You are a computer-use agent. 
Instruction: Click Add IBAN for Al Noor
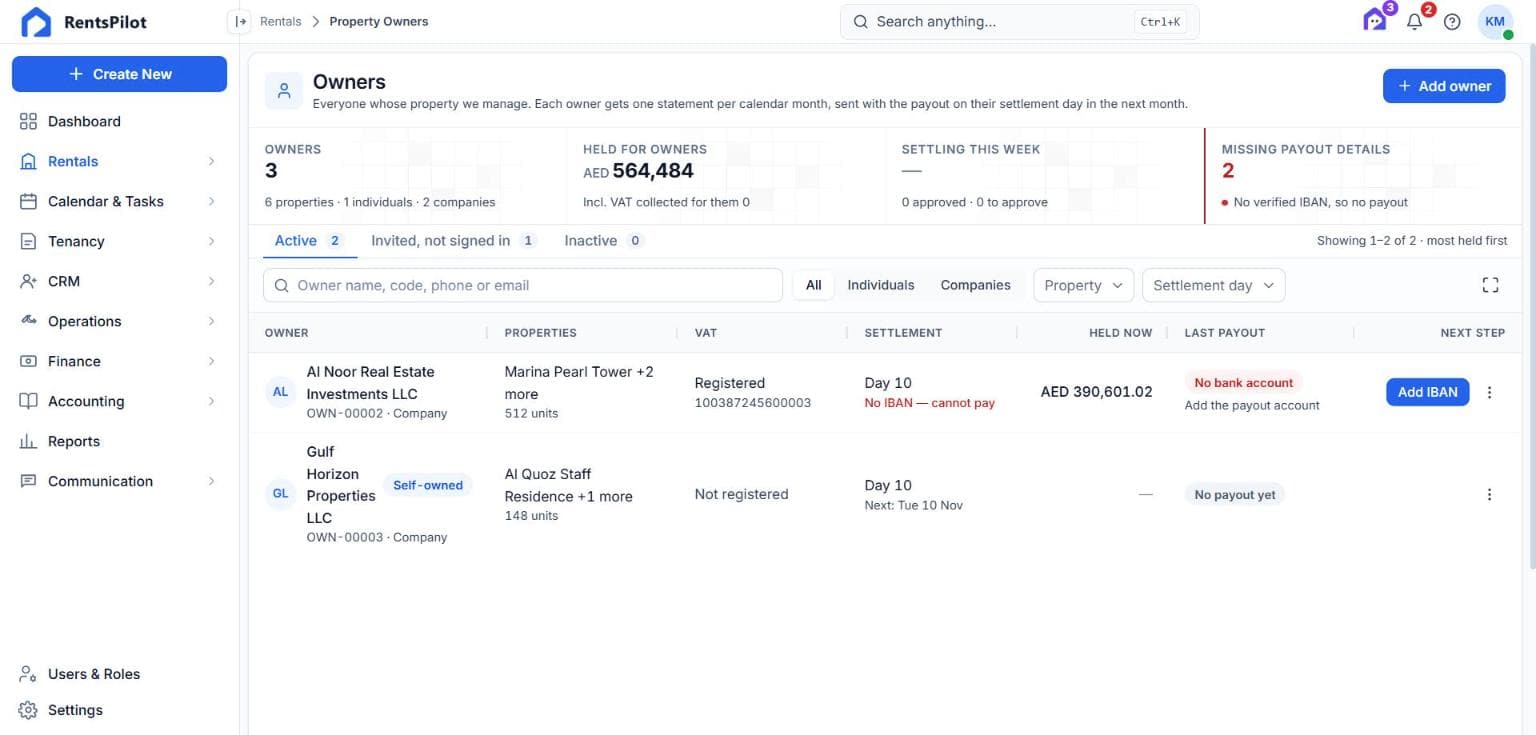tap(1427, 392)
